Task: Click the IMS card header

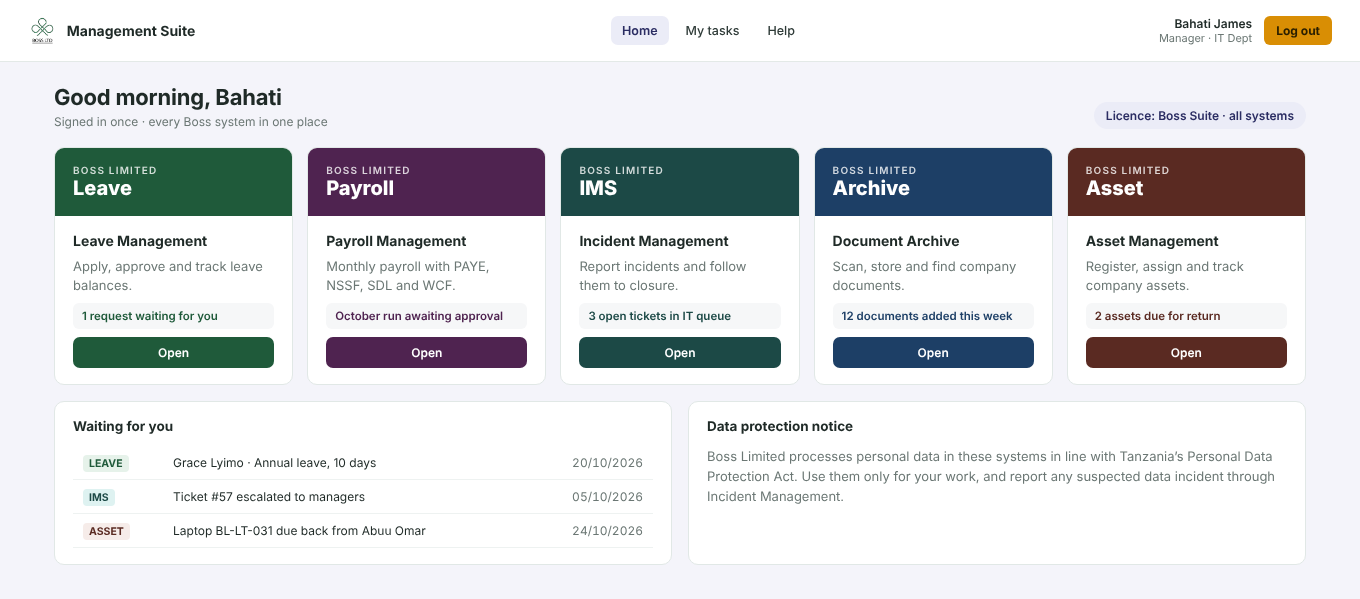Action: [680, 182]
